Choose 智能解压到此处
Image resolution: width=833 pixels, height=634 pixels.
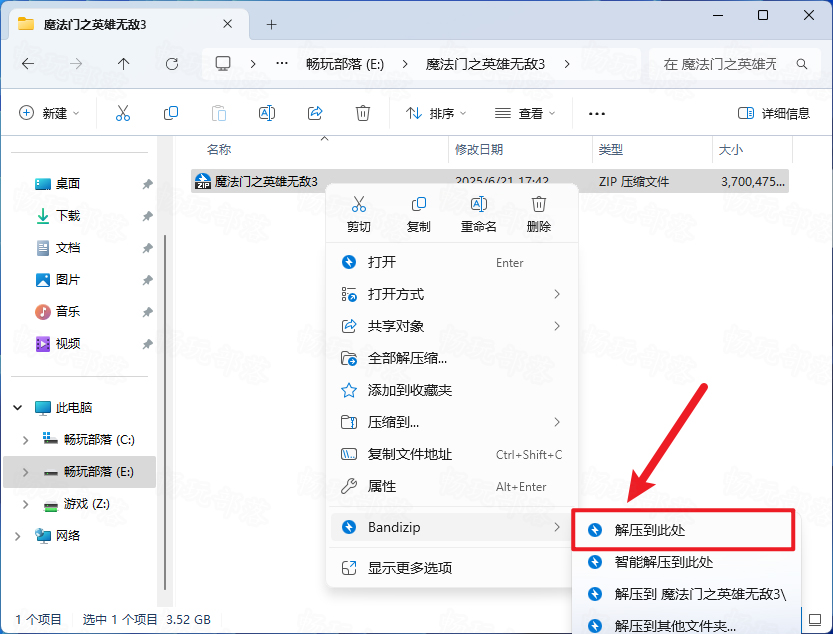point(685,562)
